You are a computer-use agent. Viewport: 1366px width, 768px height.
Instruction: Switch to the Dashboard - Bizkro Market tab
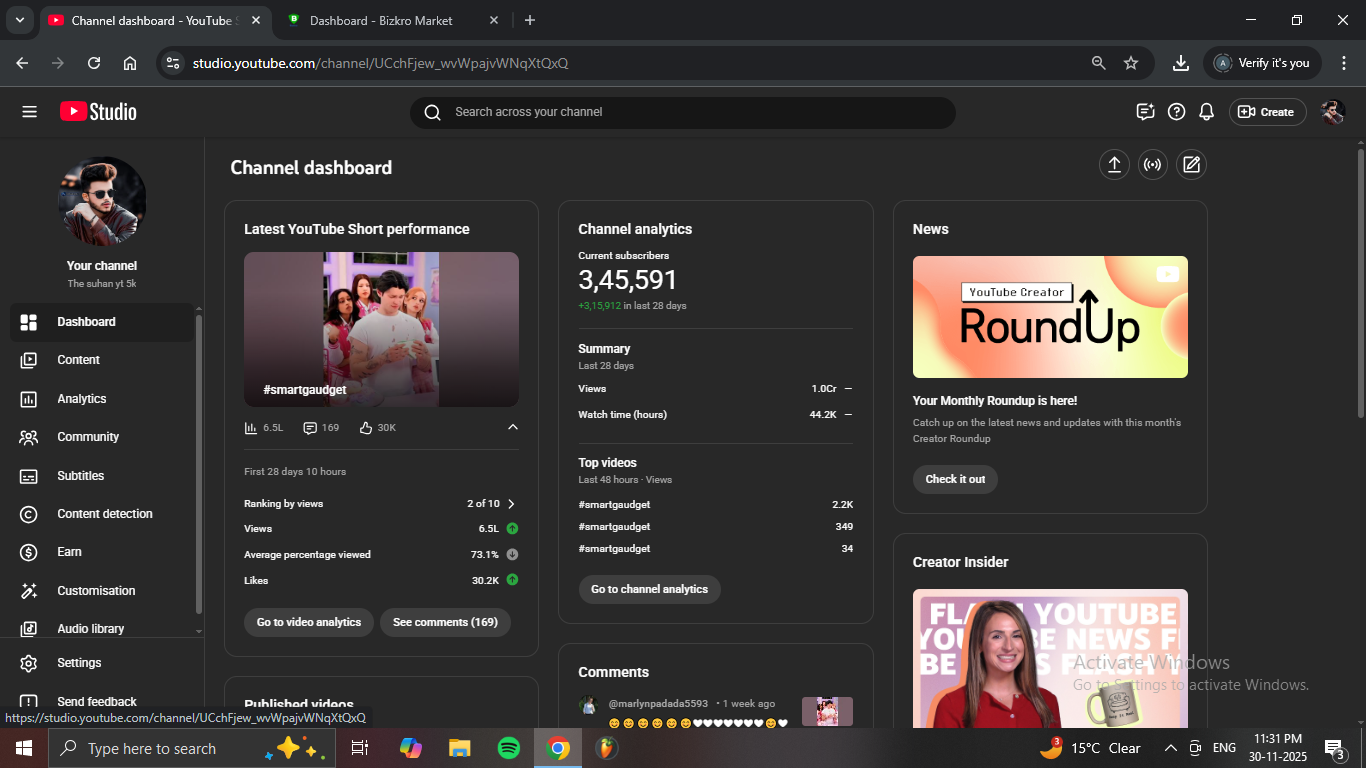(x=380, y=20)
